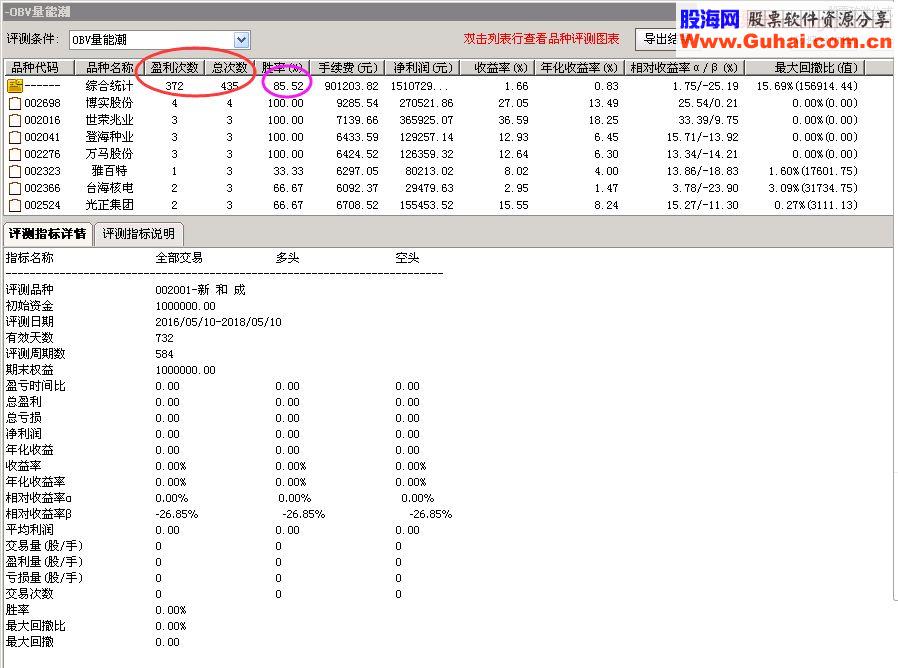Select the 博实股份 row name
898x668 pixels.
pos(109,103)
